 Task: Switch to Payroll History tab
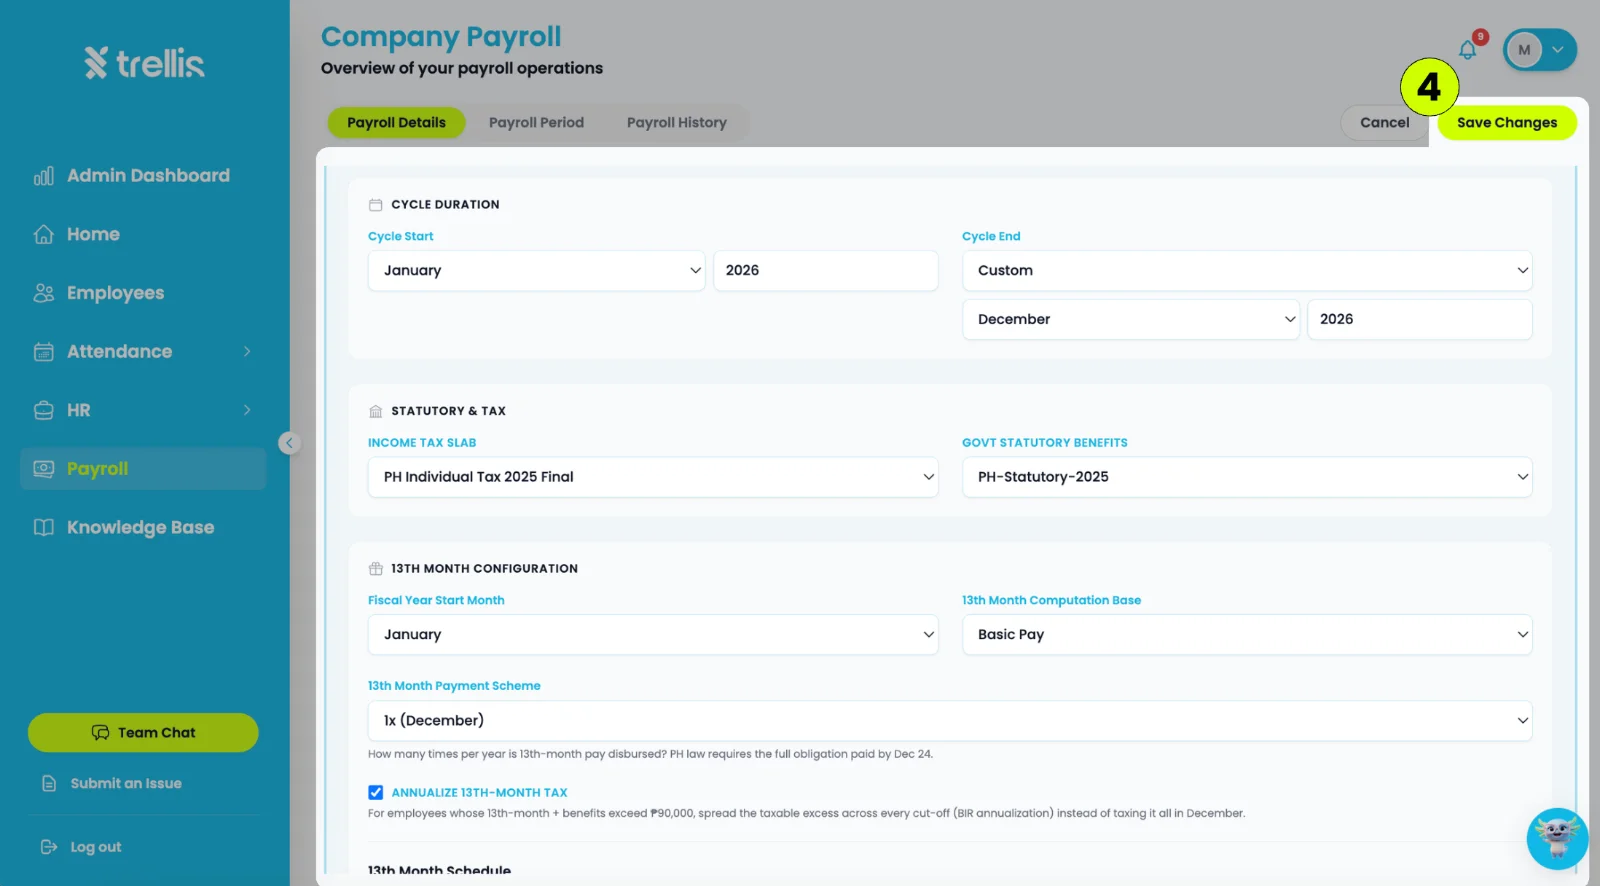point(677,123)
